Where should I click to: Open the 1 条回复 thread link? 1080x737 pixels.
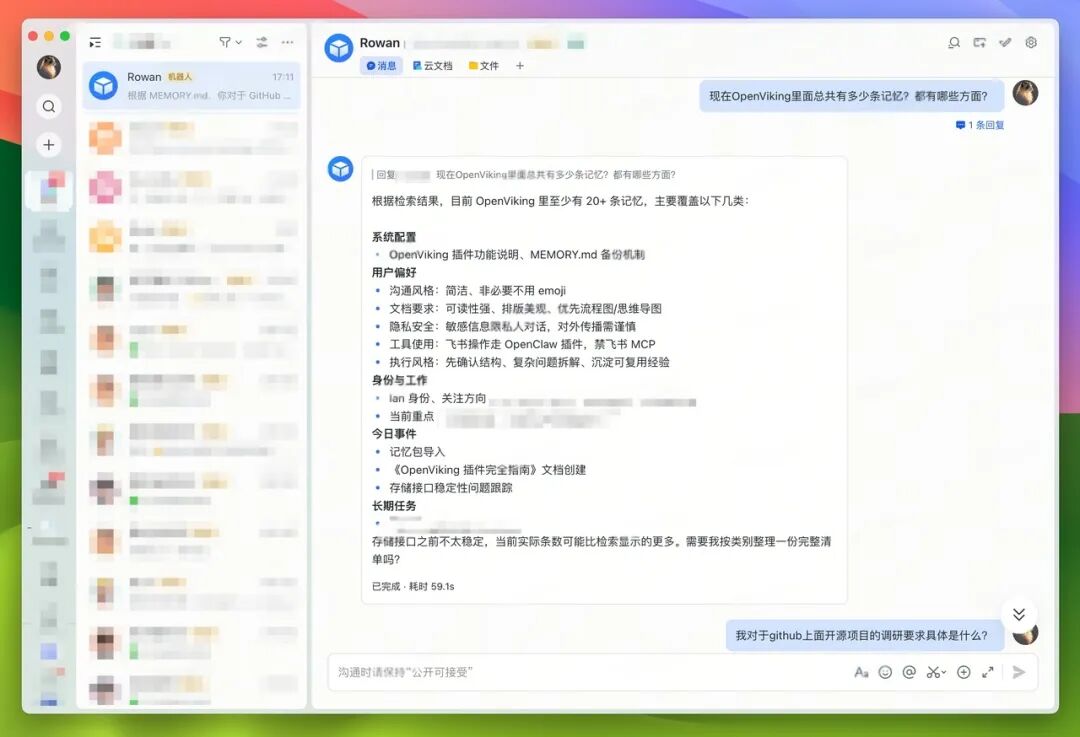(x=979, y=125)
